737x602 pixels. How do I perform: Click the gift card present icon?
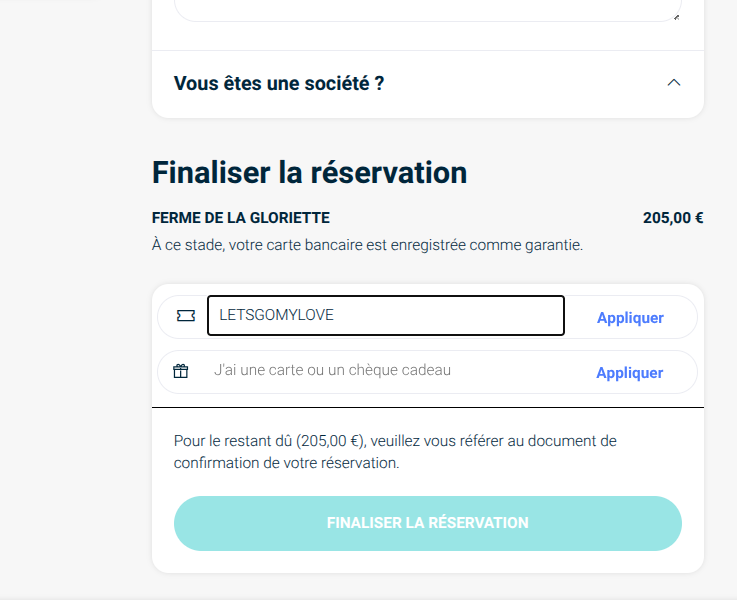[x=181, y=372]
